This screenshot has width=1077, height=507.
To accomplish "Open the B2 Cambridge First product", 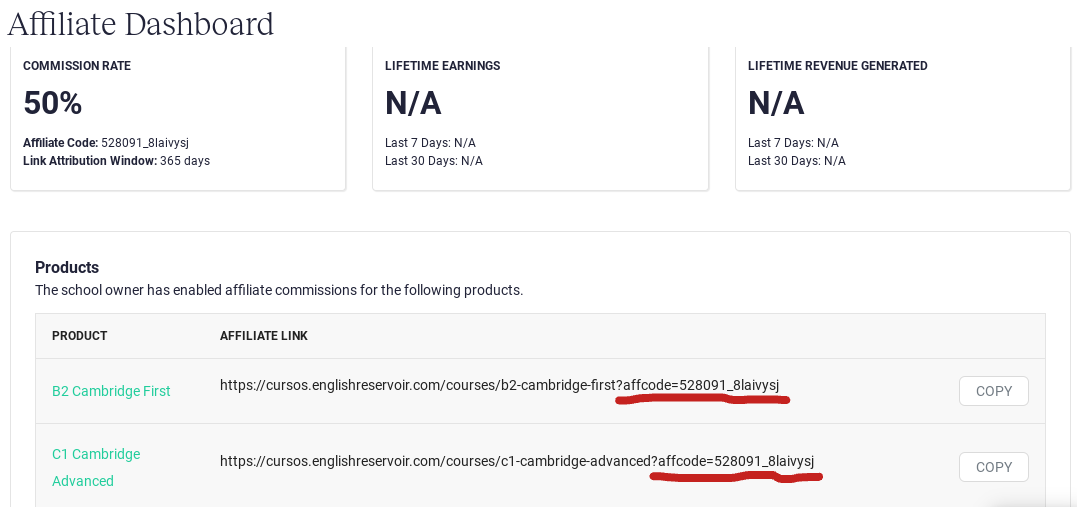I will 111,391.
